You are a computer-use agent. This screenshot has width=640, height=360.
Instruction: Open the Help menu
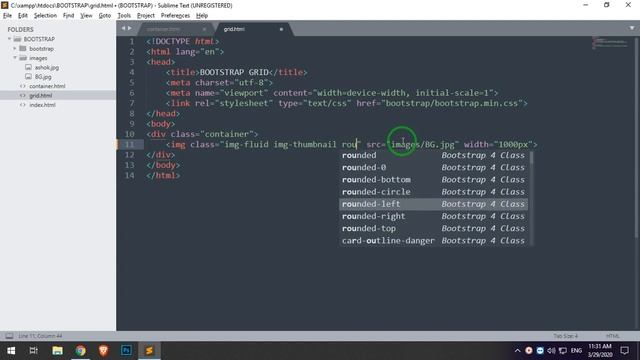click(x=202, y=16)
